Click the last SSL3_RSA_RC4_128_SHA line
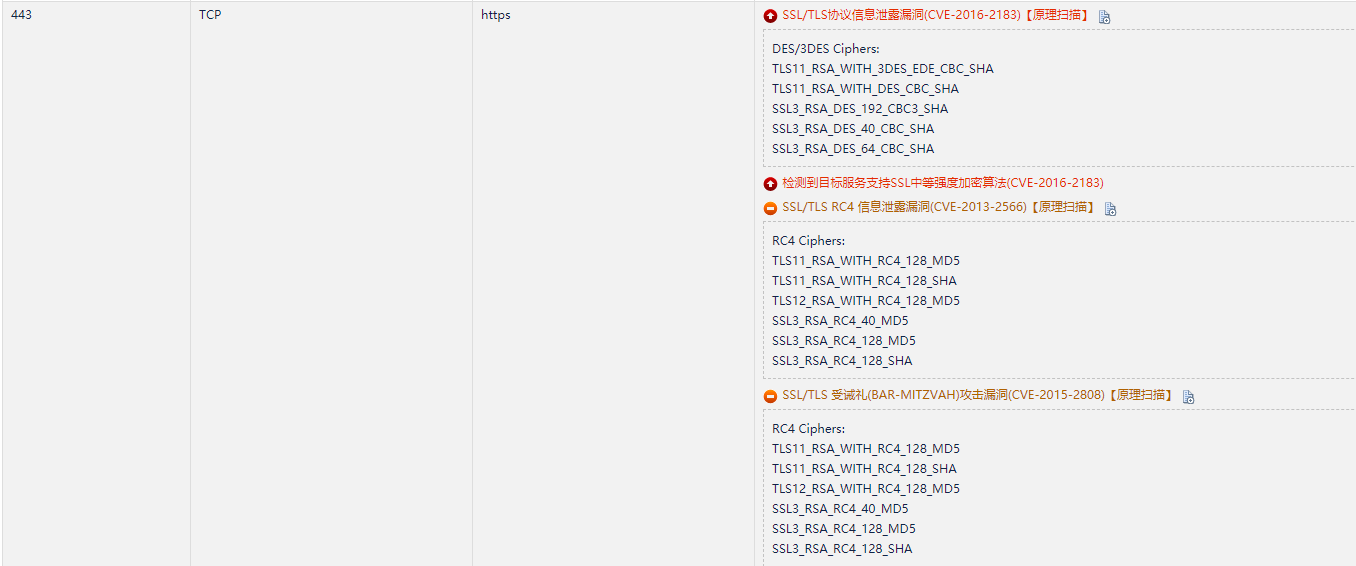The width and height of the screenshot is (1356, 566). click(x=842, y=549)
